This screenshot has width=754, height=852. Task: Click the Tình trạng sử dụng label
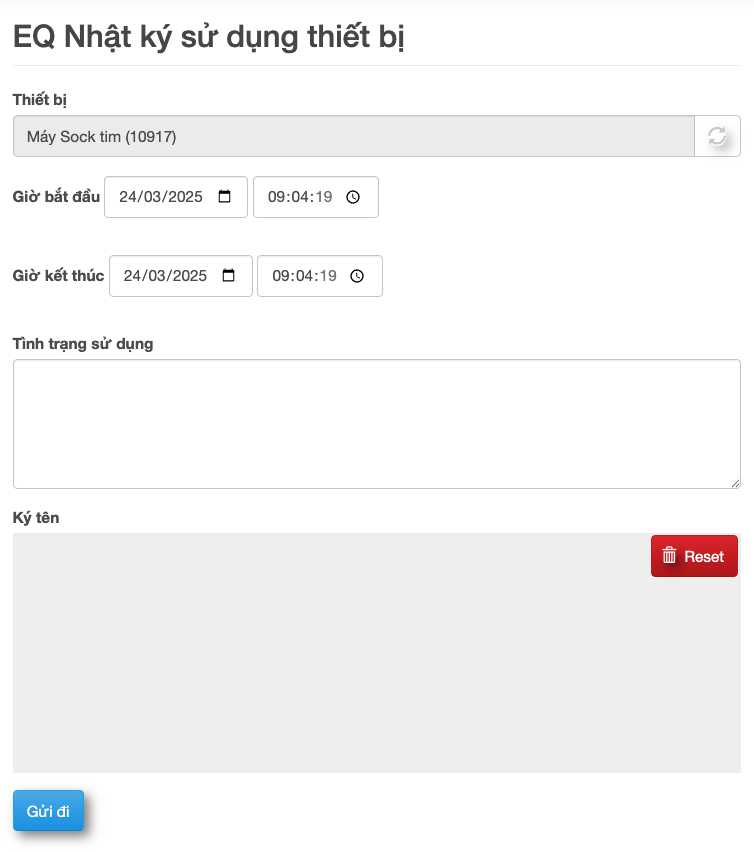tap(83, 344)
